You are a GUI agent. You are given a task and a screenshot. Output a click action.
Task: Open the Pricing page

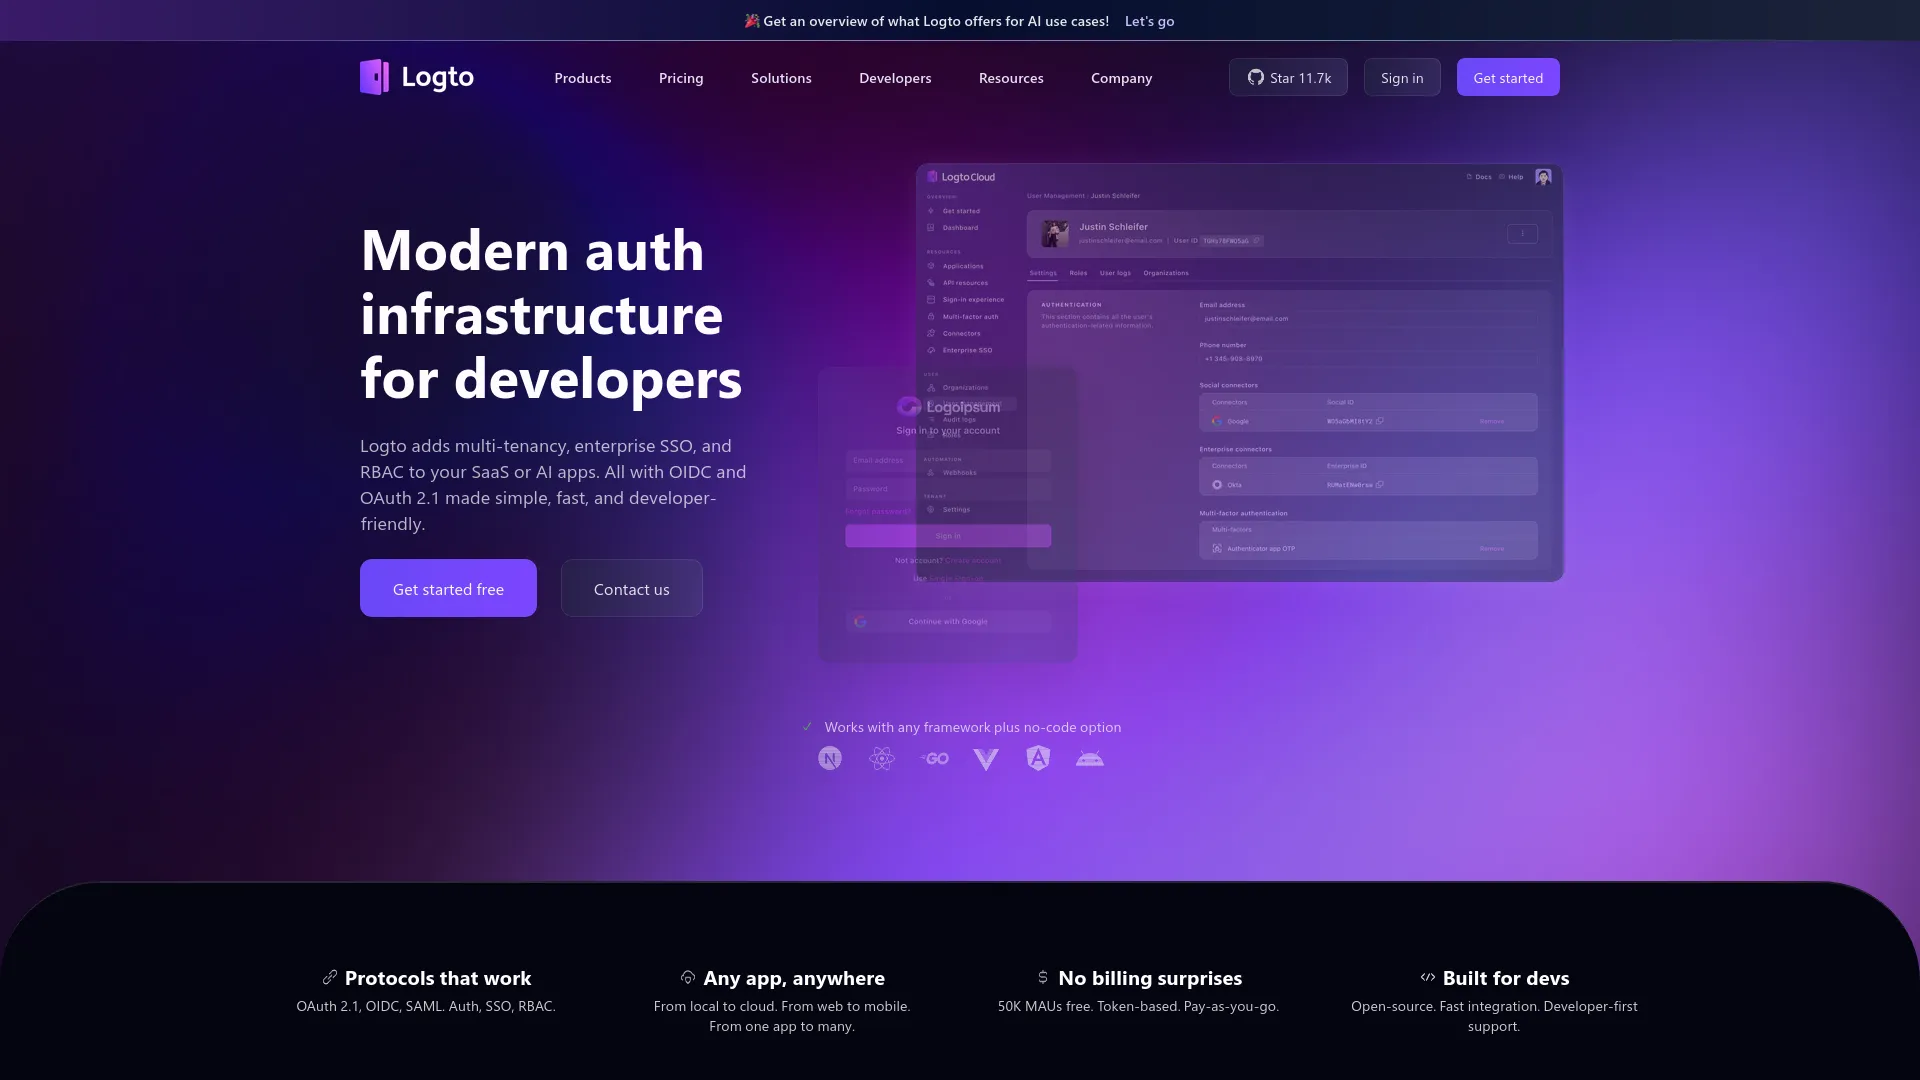coord(681,78)
